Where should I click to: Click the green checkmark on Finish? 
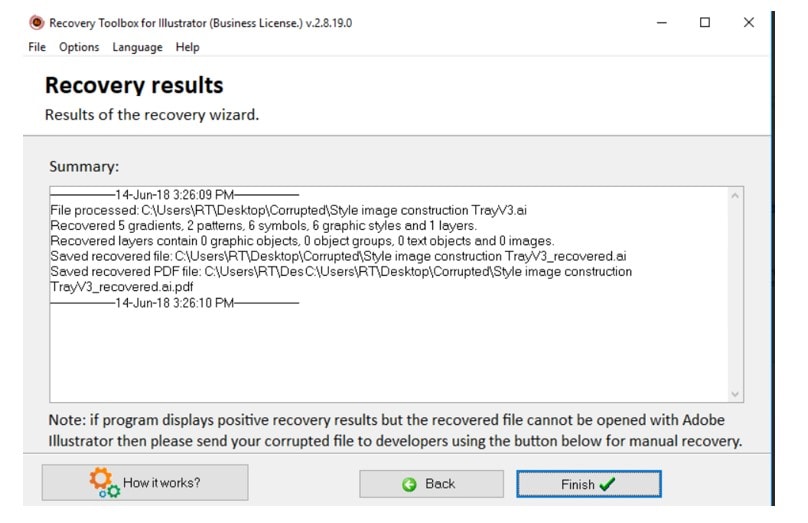(606, 484)
